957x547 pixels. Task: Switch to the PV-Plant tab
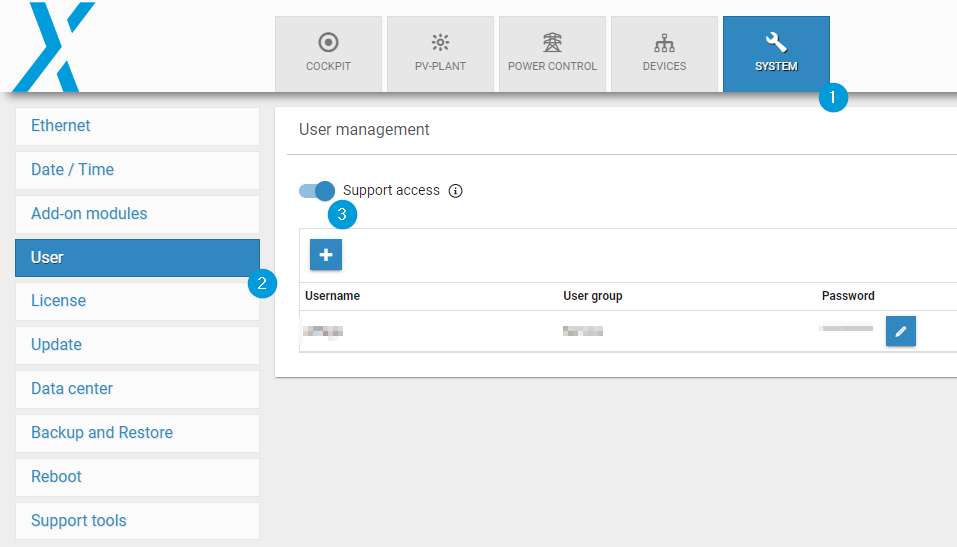coord(440,54)
